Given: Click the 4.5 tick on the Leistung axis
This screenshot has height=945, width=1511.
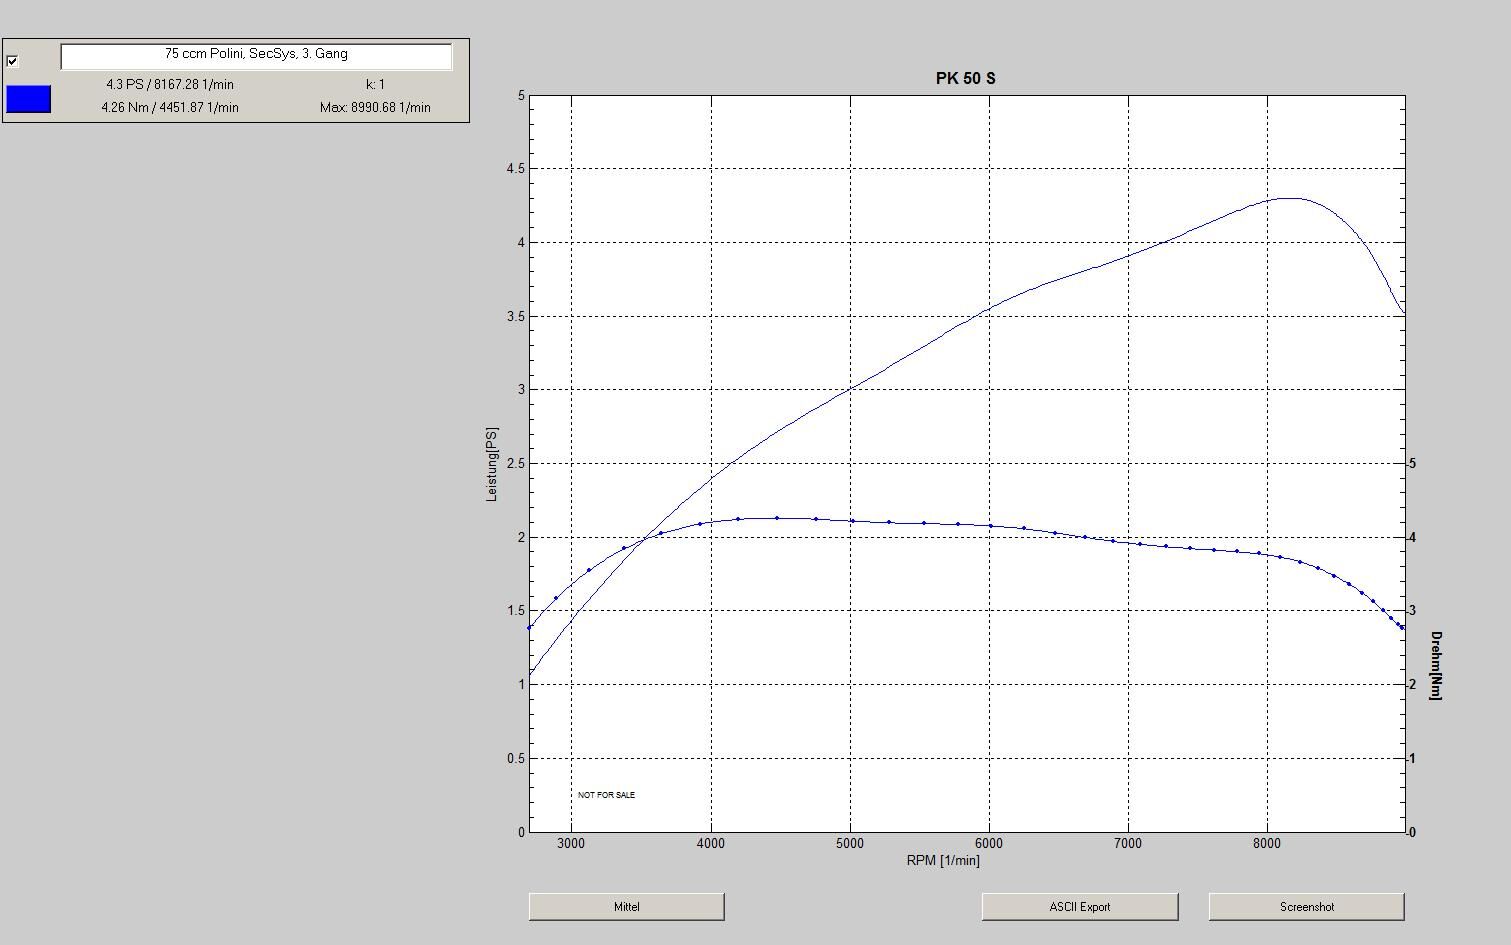Looking at the screenshot, I should 515,169.
